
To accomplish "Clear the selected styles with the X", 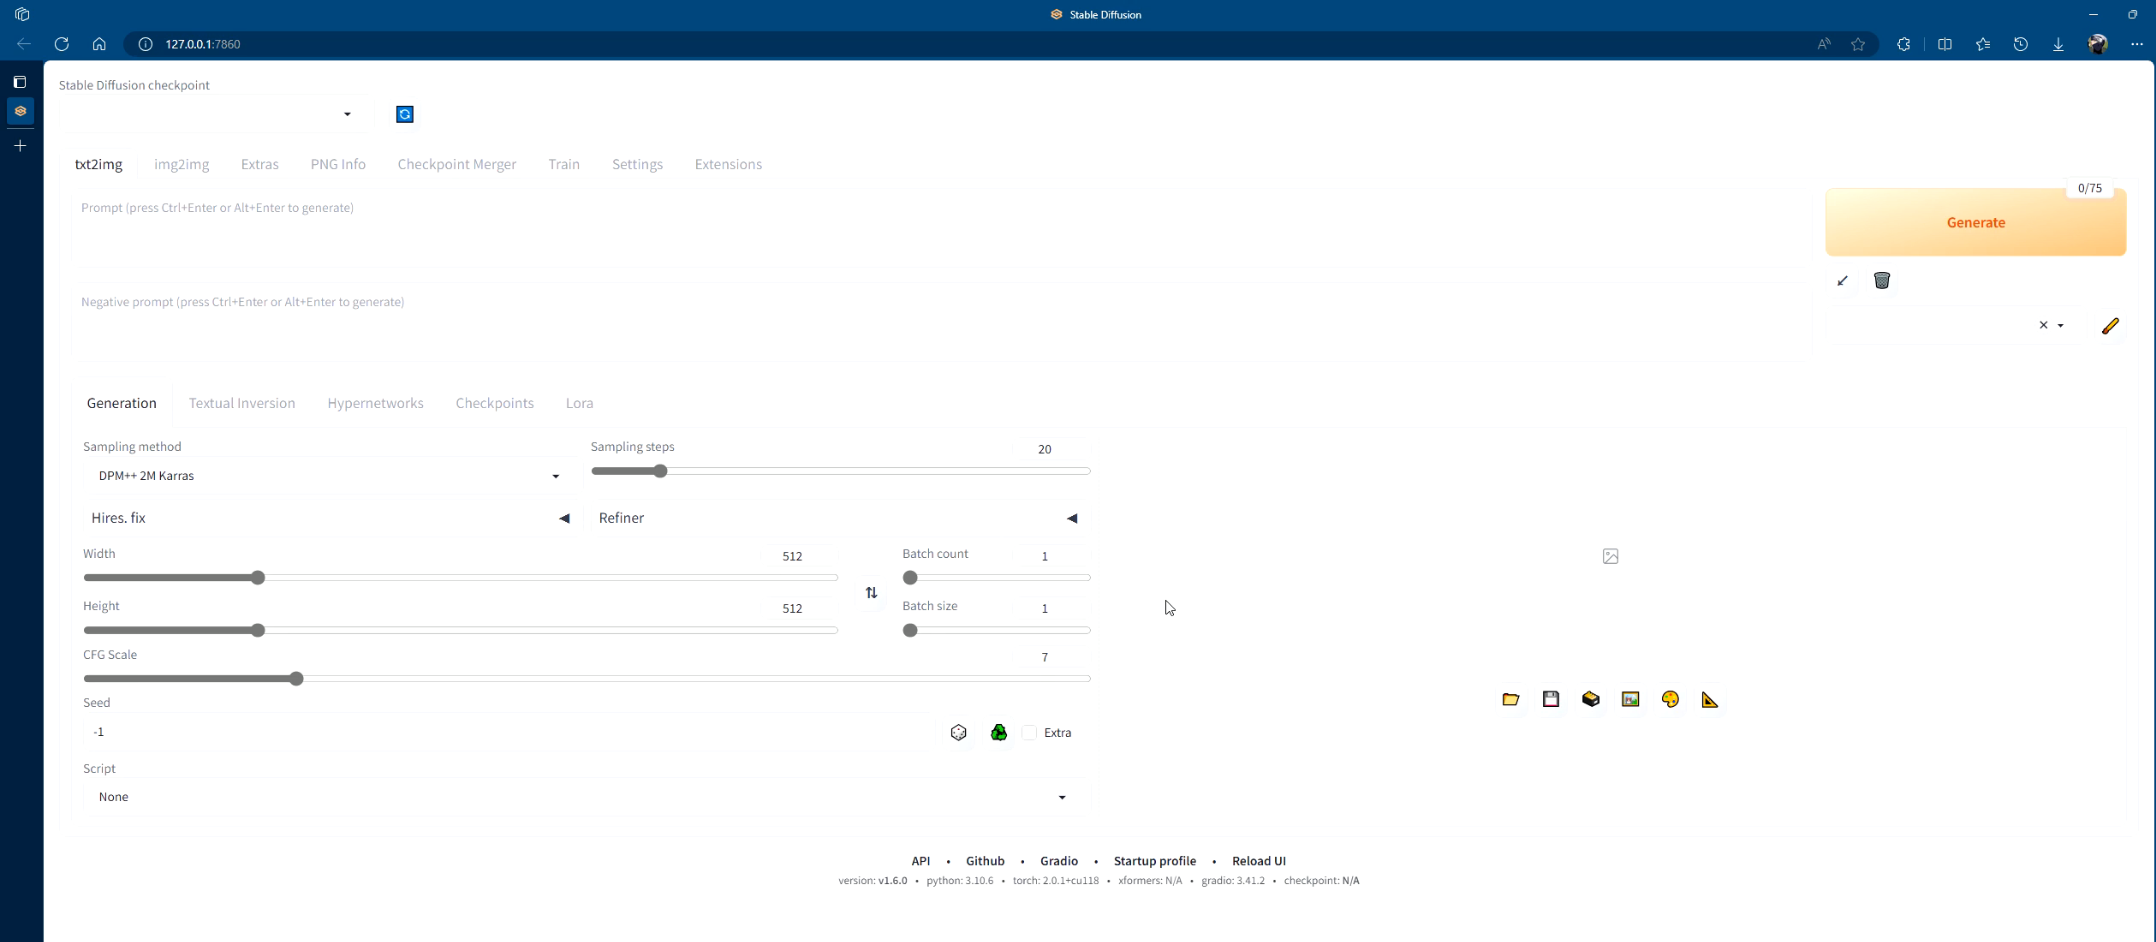I will pos(2043,325).
